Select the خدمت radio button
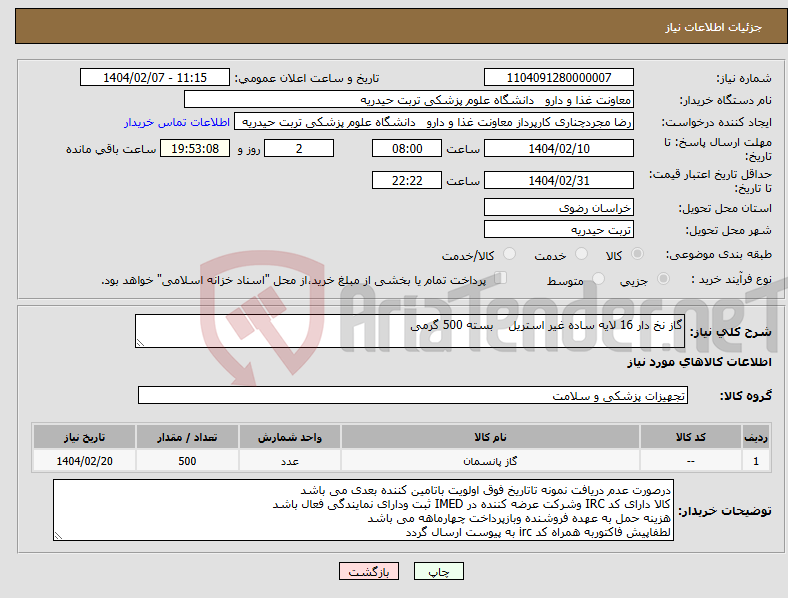788x598 pixels. click(581, 254)
